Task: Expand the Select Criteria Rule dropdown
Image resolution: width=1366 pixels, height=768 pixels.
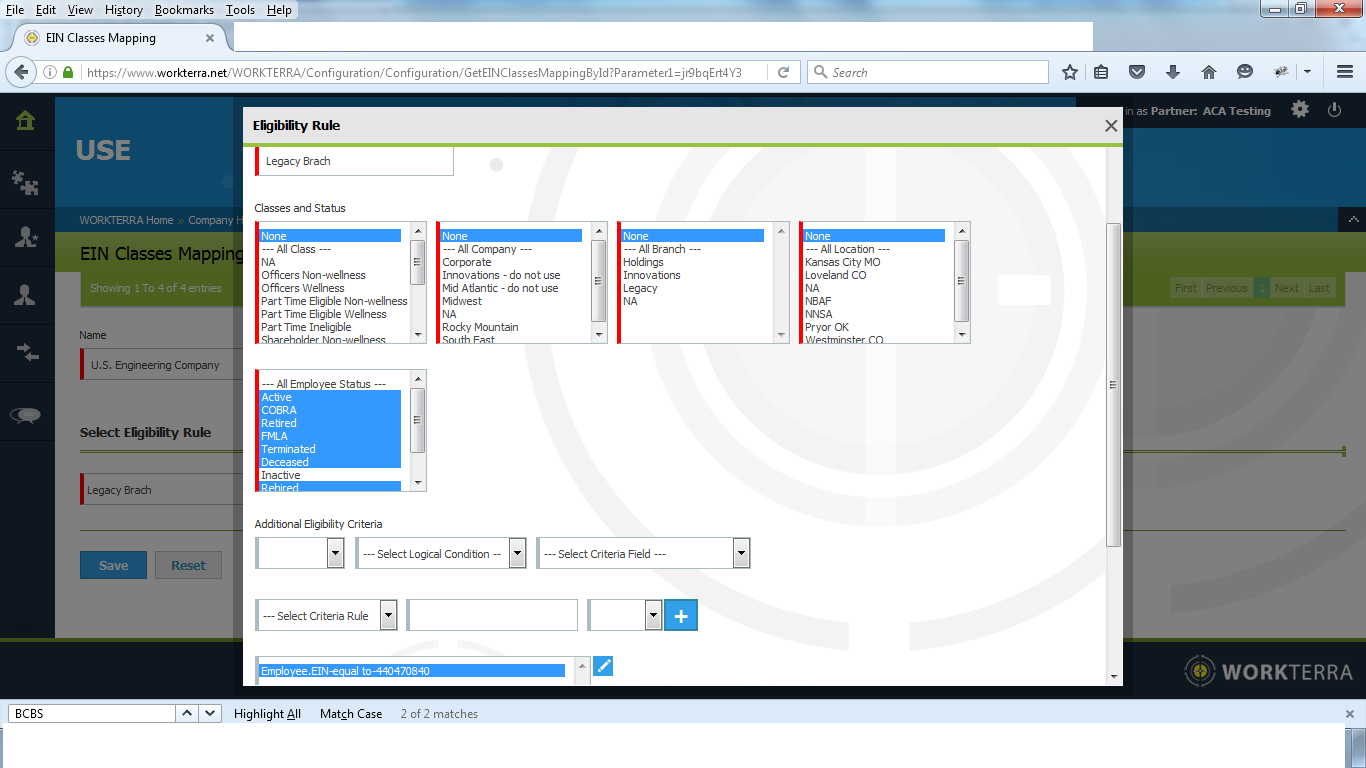Action: (327, 616)
